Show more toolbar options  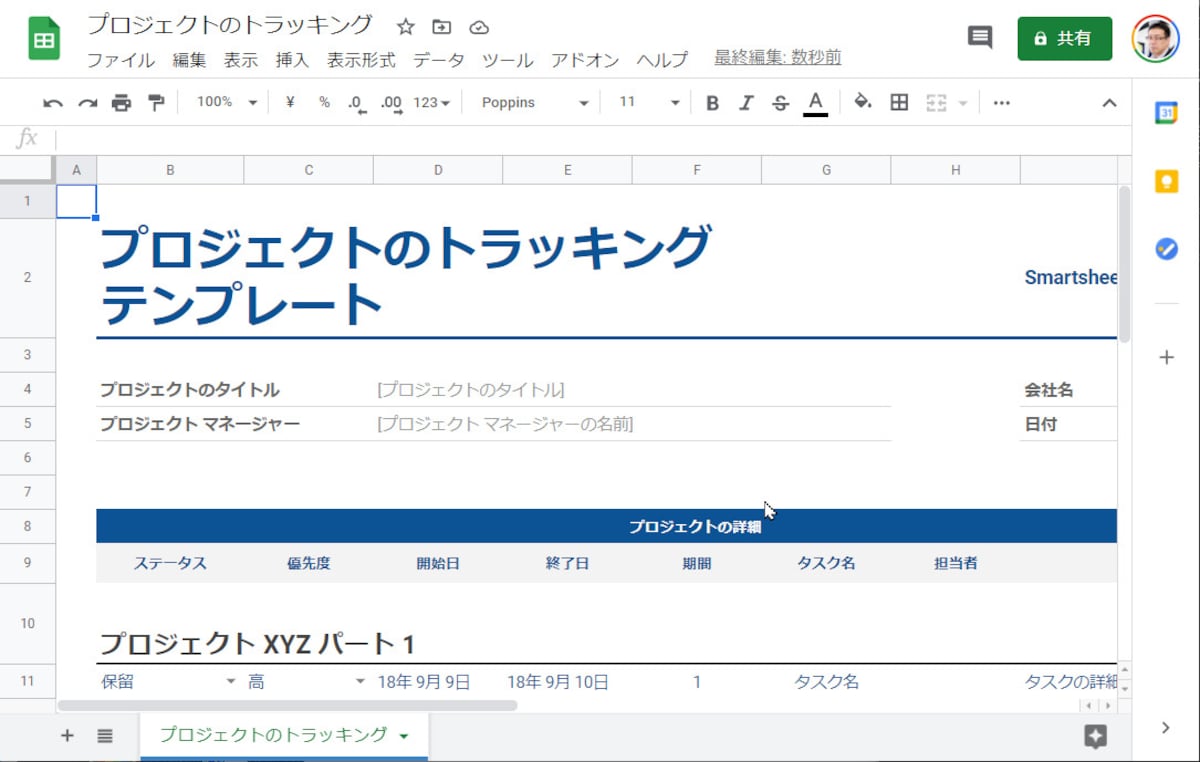coord(1001,102)
